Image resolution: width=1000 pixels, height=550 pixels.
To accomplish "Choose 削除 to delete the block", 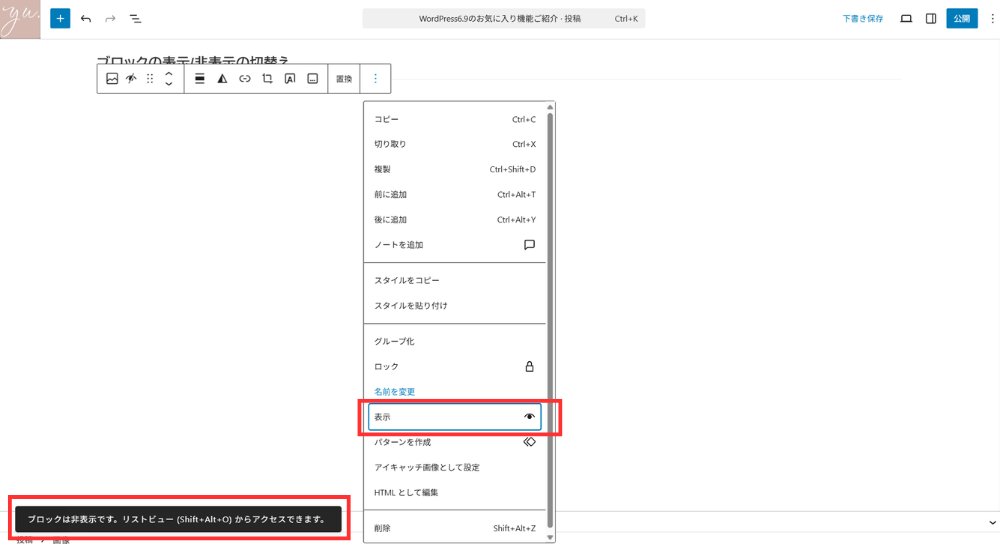I will pos(455,528).
